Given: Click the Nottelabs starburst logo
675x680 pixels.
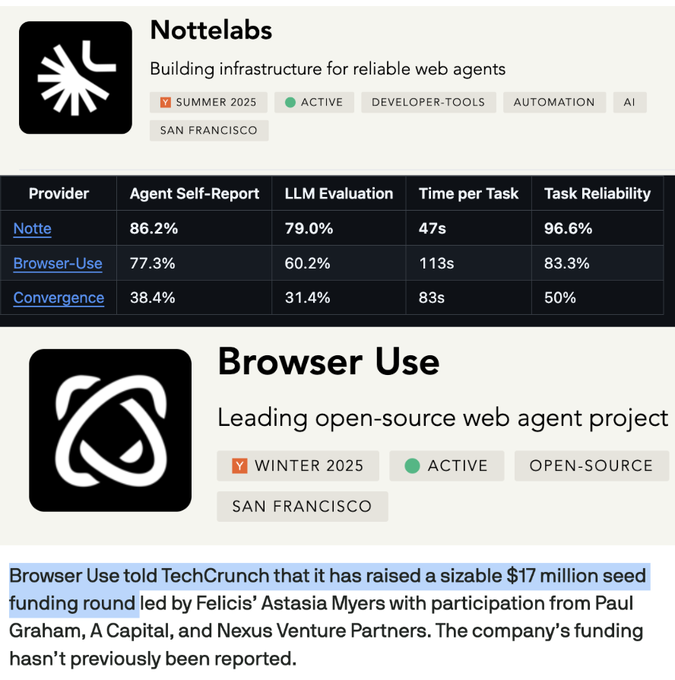Looking at the screenshot, I should tap(76, 77).
